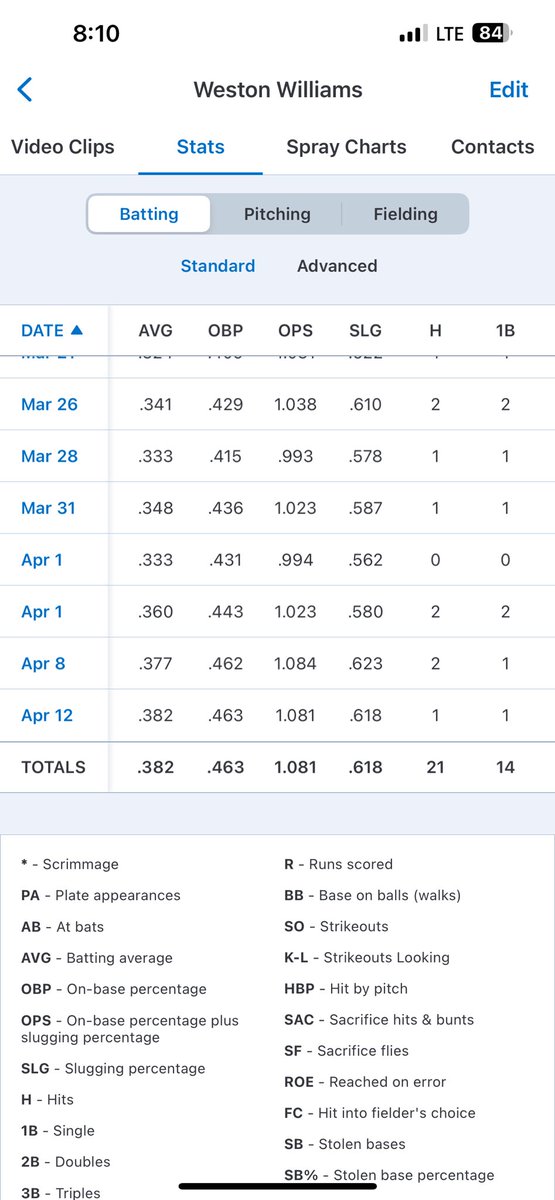This screenshot has height=1200, width=555.
Task: Sort by the OPS column header
Action: pyautogui.click(x=295, y=330)
